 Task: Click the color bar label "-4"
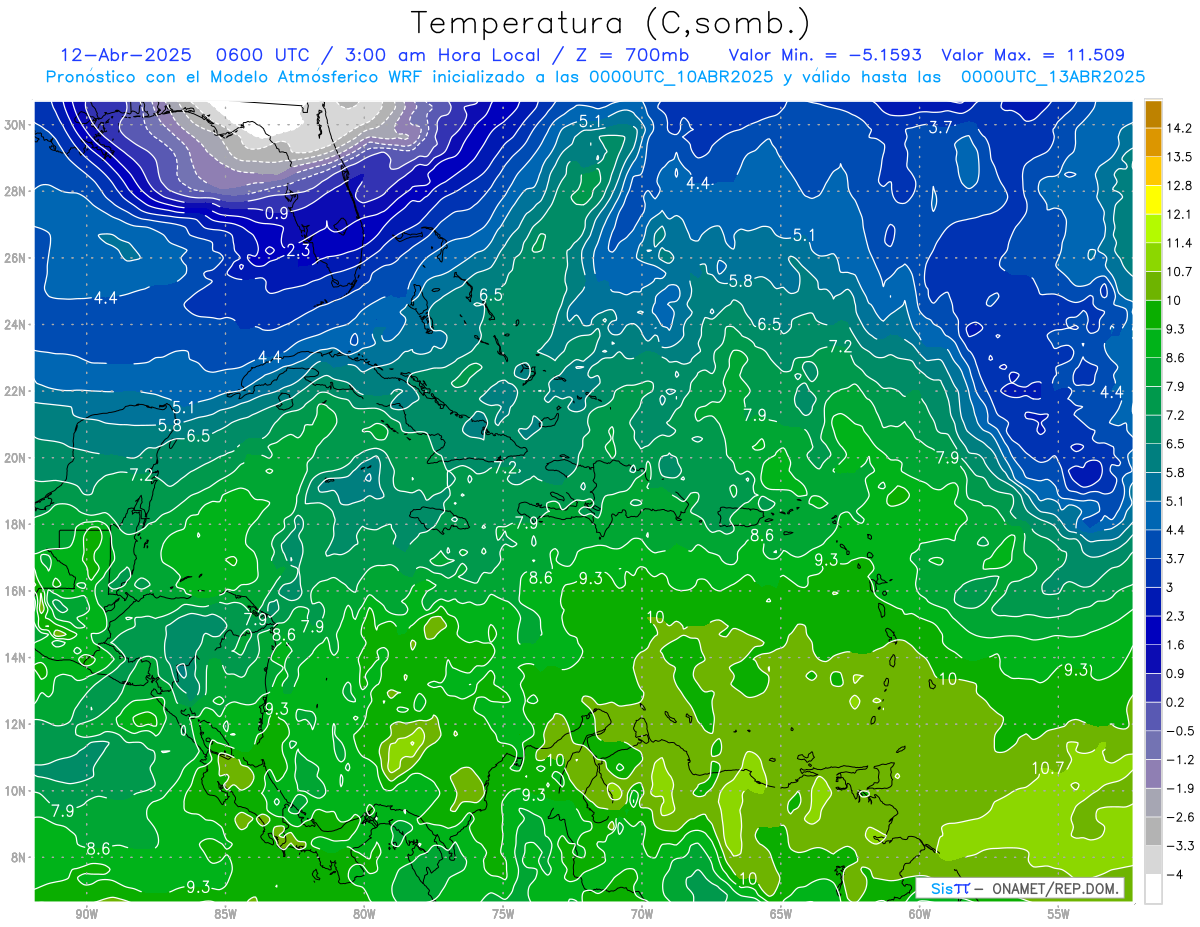pyautogui.click(x=1174, y=874)
